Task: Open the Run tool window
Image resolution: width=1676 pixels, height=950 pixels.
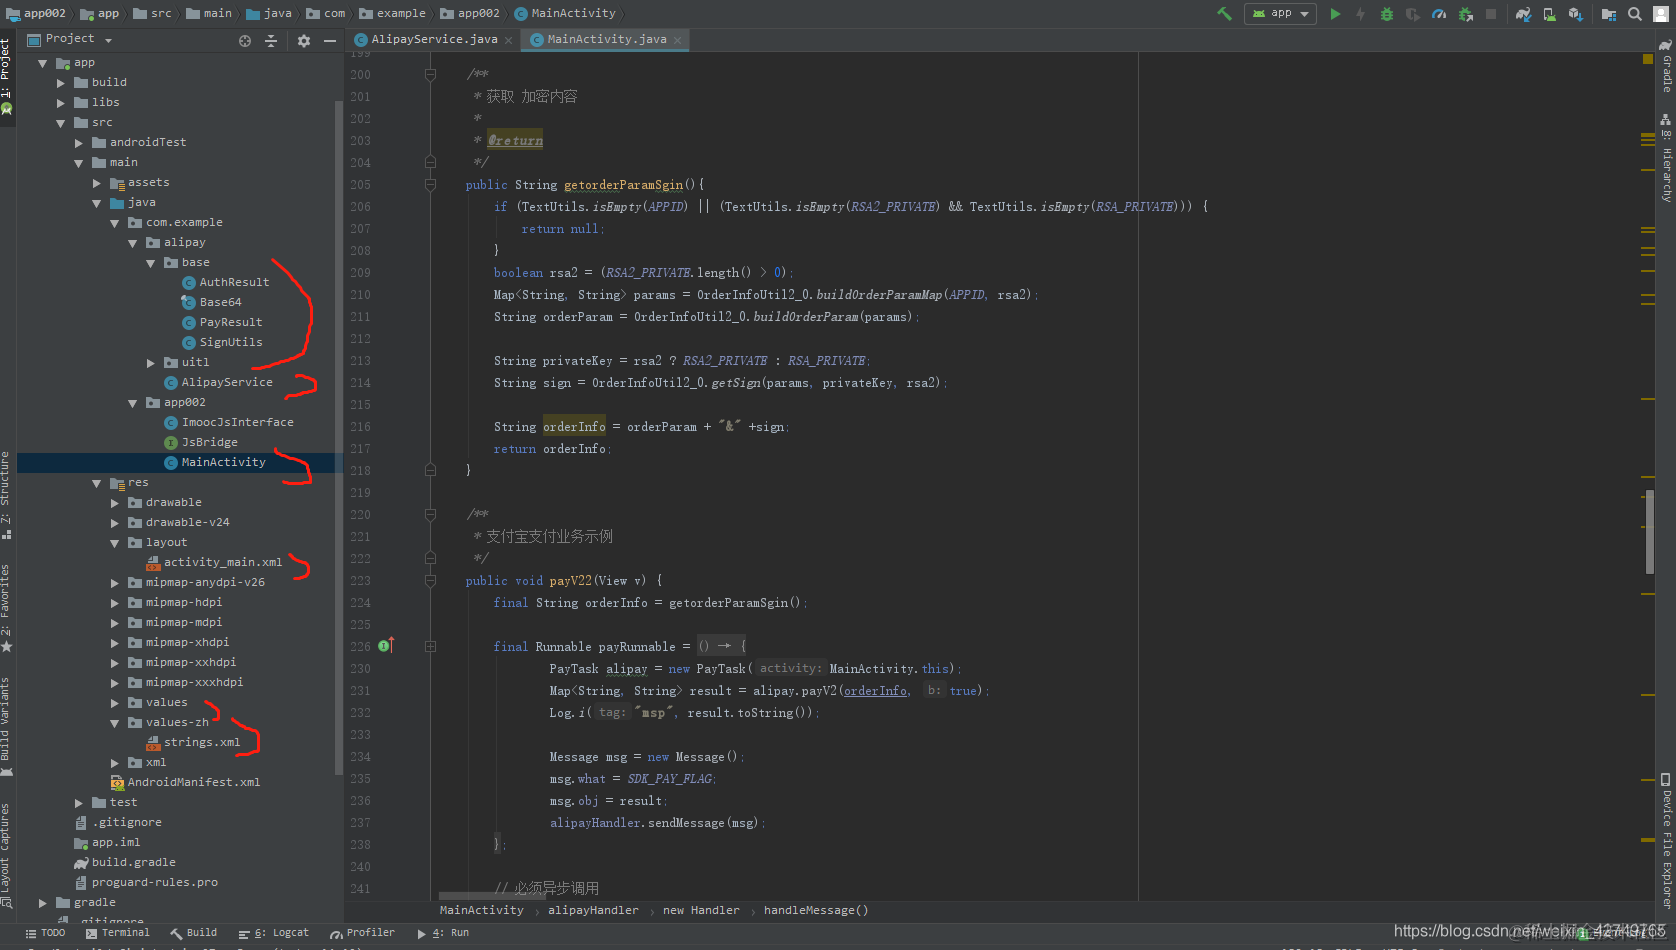Action: click(x=443, y=933)
